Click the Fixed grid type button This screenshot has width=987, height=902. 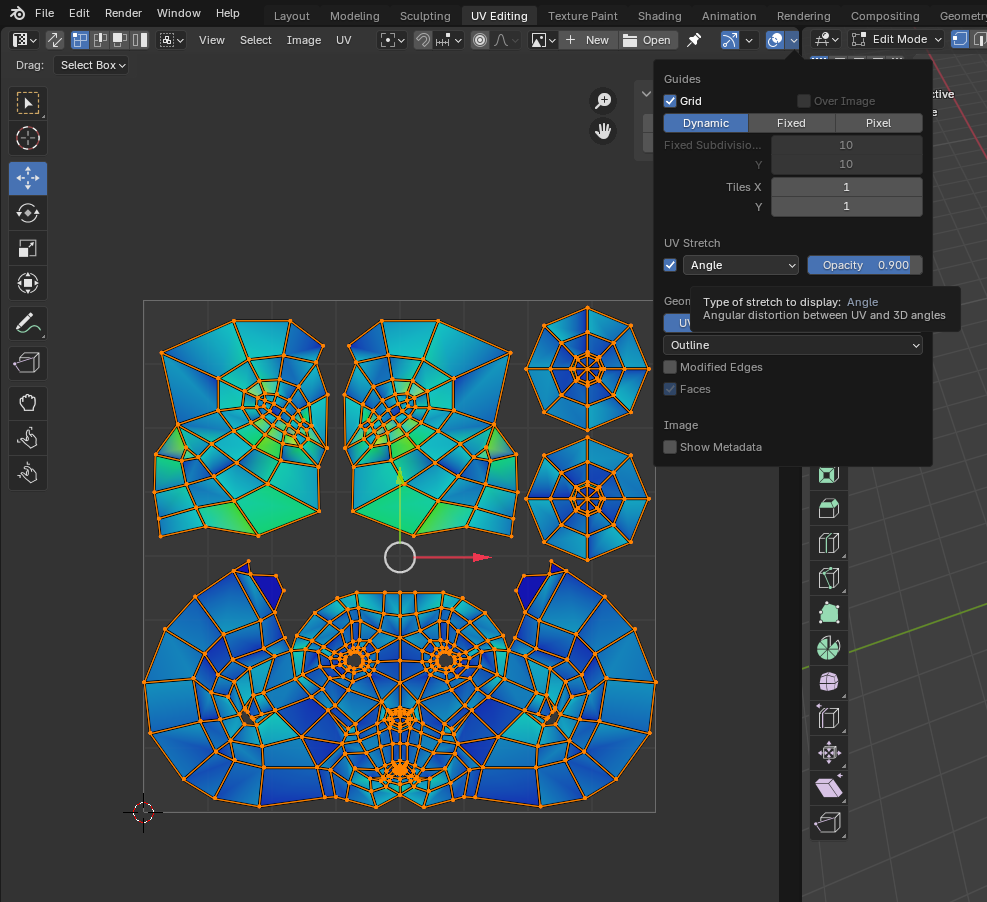click(791, 123)
